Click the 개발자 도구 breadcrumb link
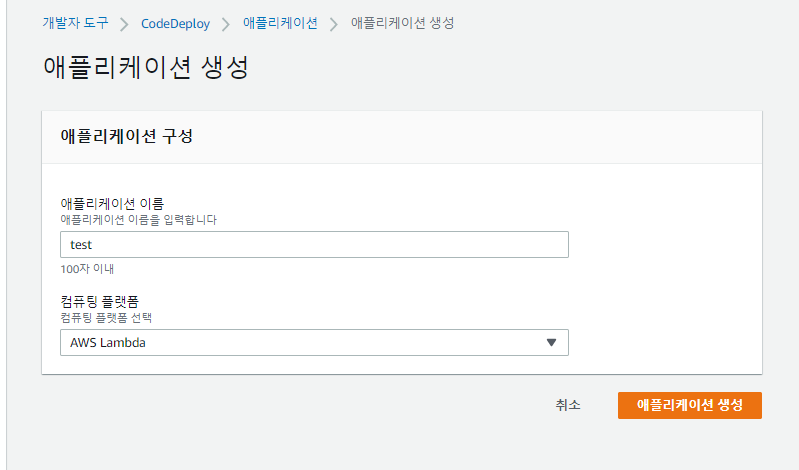 pyautogui.click(x=75, y=23)
